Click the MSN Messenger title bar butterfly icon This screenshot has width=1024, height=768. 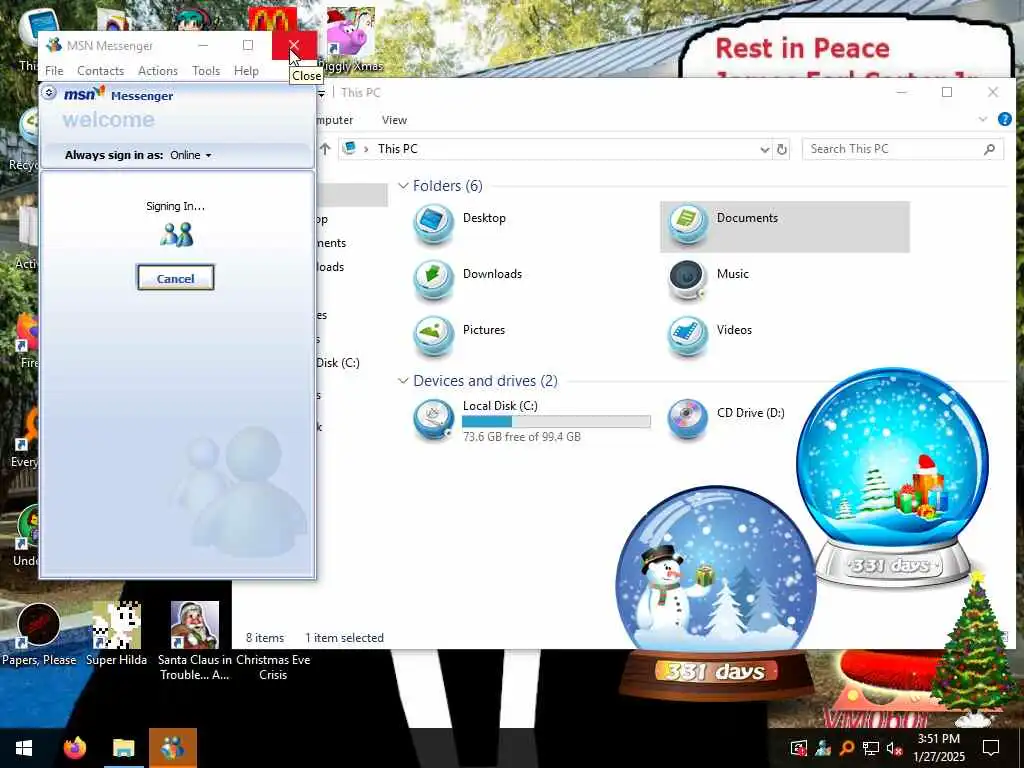click(54, 45)
